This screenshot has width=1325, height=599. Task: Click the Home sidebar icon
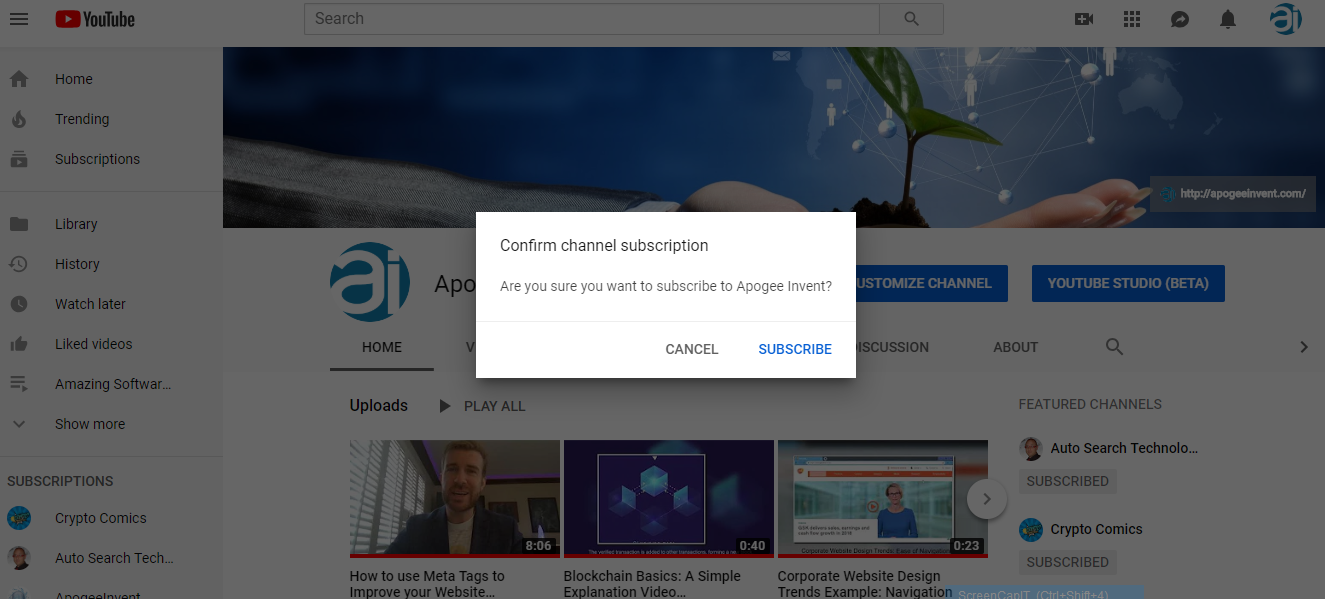(x=19, y=79)
